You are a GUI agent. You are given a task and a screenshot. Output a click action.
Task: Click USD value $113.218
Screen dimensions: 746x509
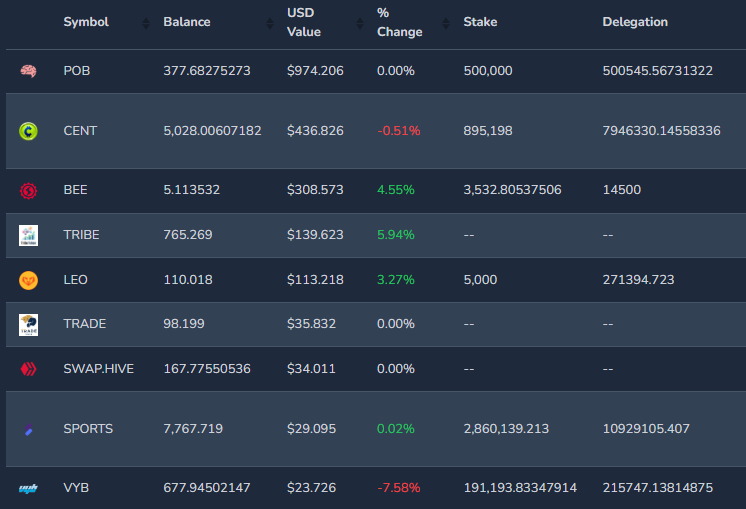point(315,280)
